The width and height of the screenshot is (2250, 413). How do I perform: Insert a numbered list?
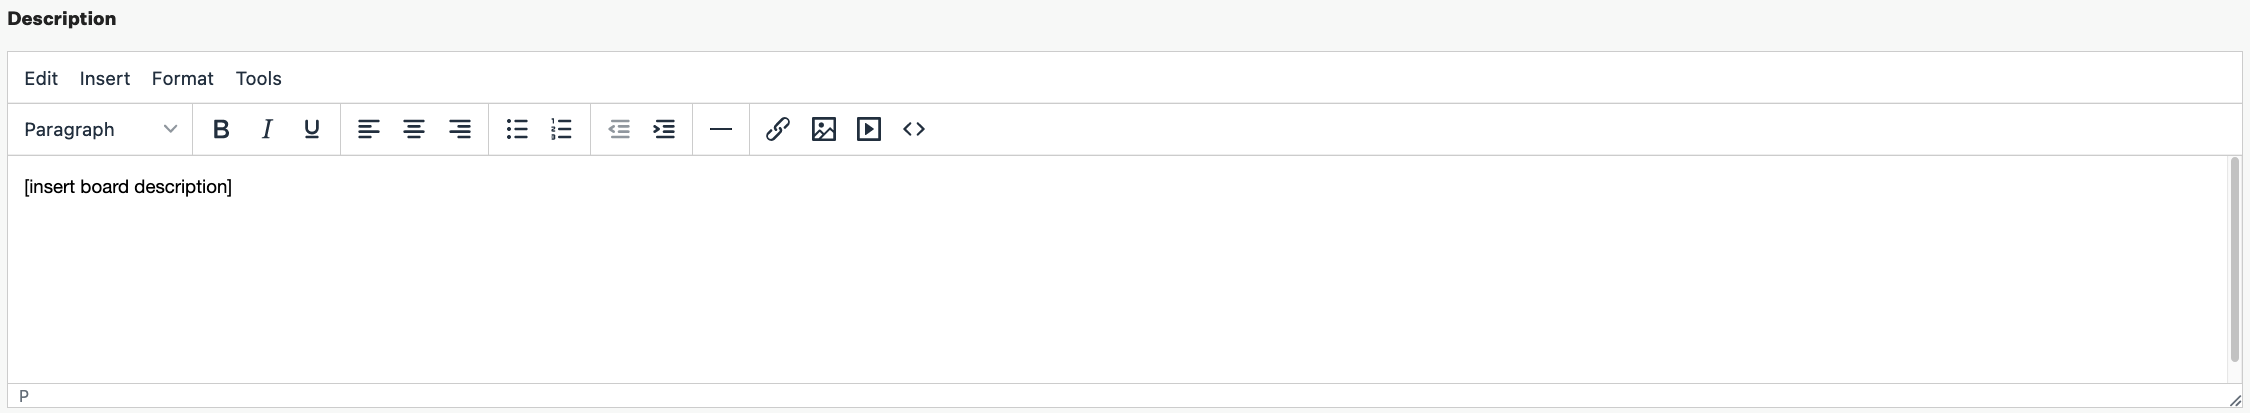click(x=562, y=129)
